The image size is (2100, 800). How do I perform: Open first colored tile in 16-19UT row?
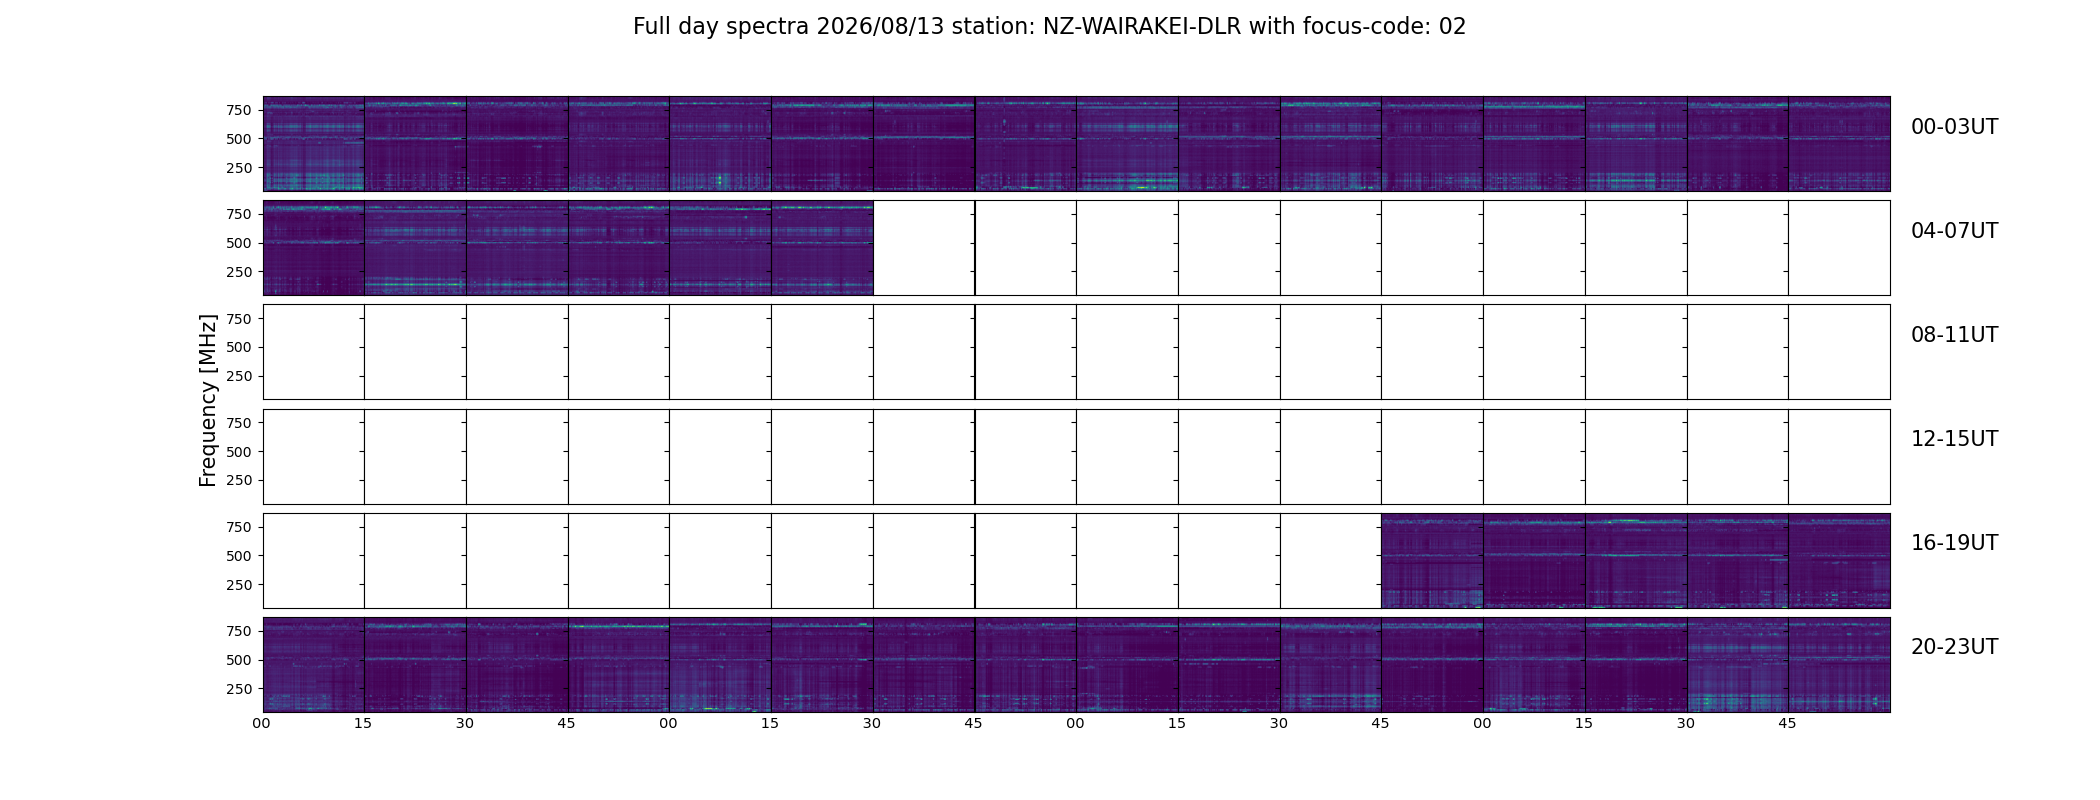(x=1432, y=560)
